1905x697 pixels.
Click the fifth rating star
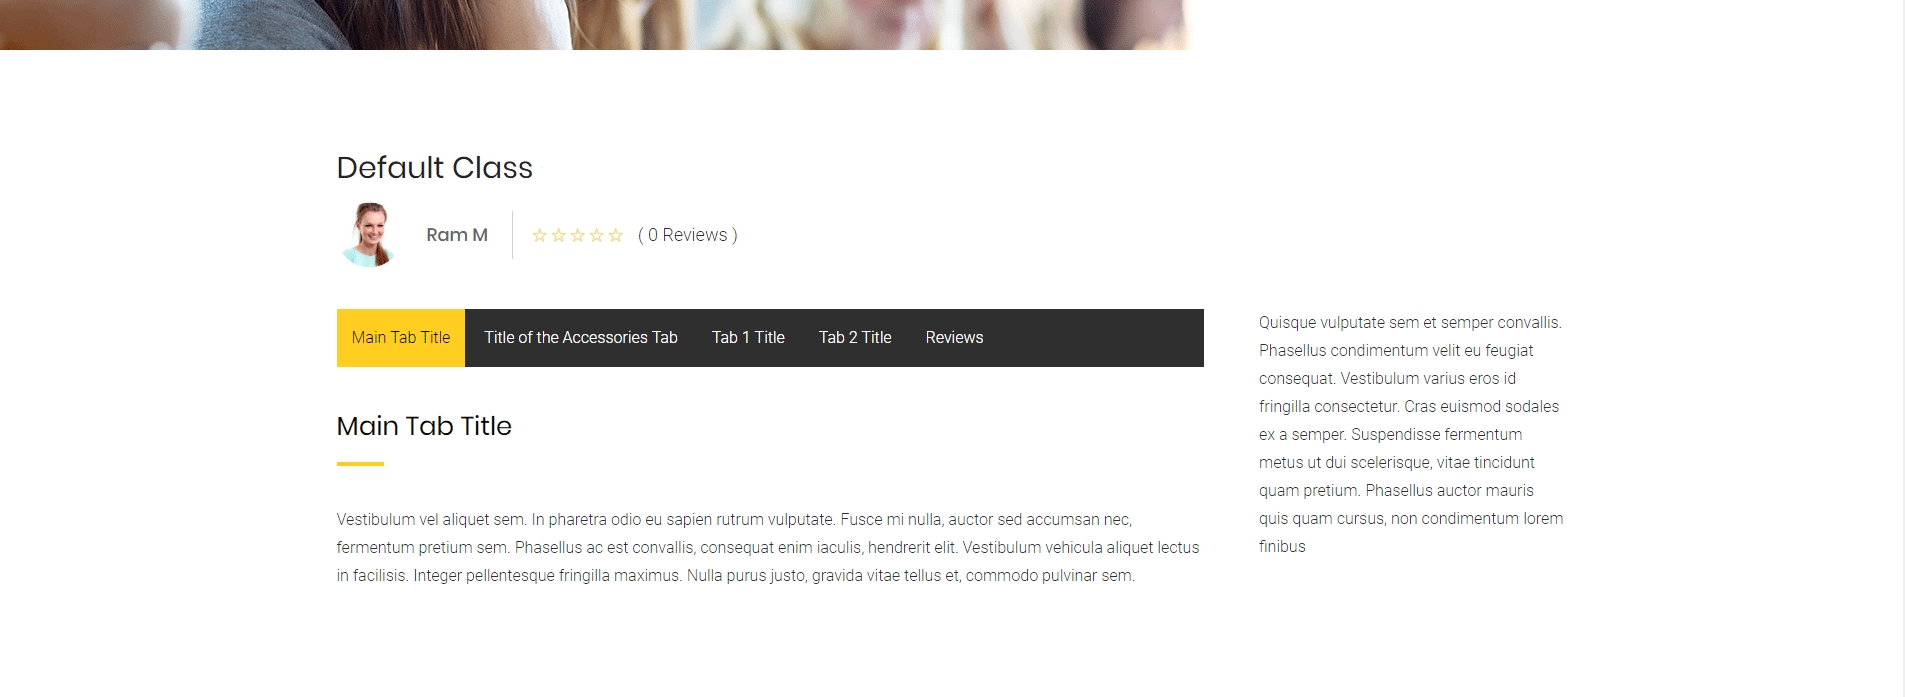pyautogui.click(x=615, y=235)
